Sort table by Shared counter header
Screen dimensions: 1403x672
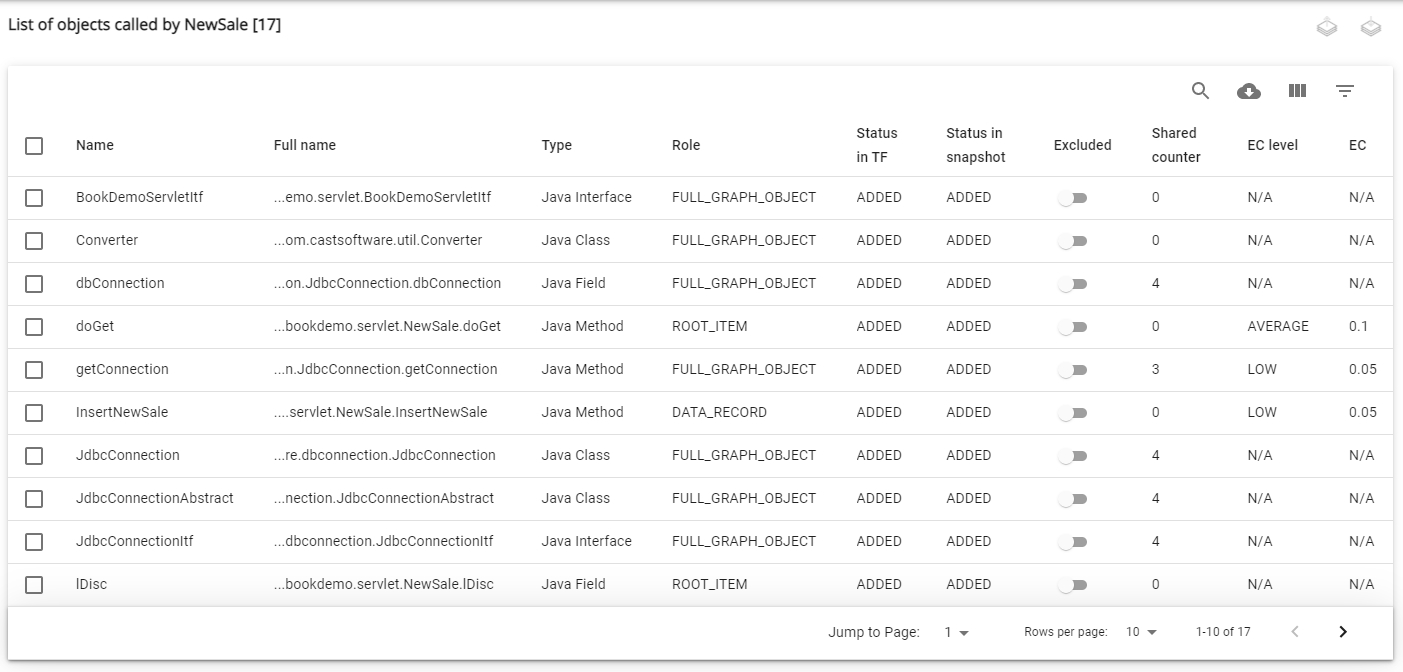[1175, 145]
